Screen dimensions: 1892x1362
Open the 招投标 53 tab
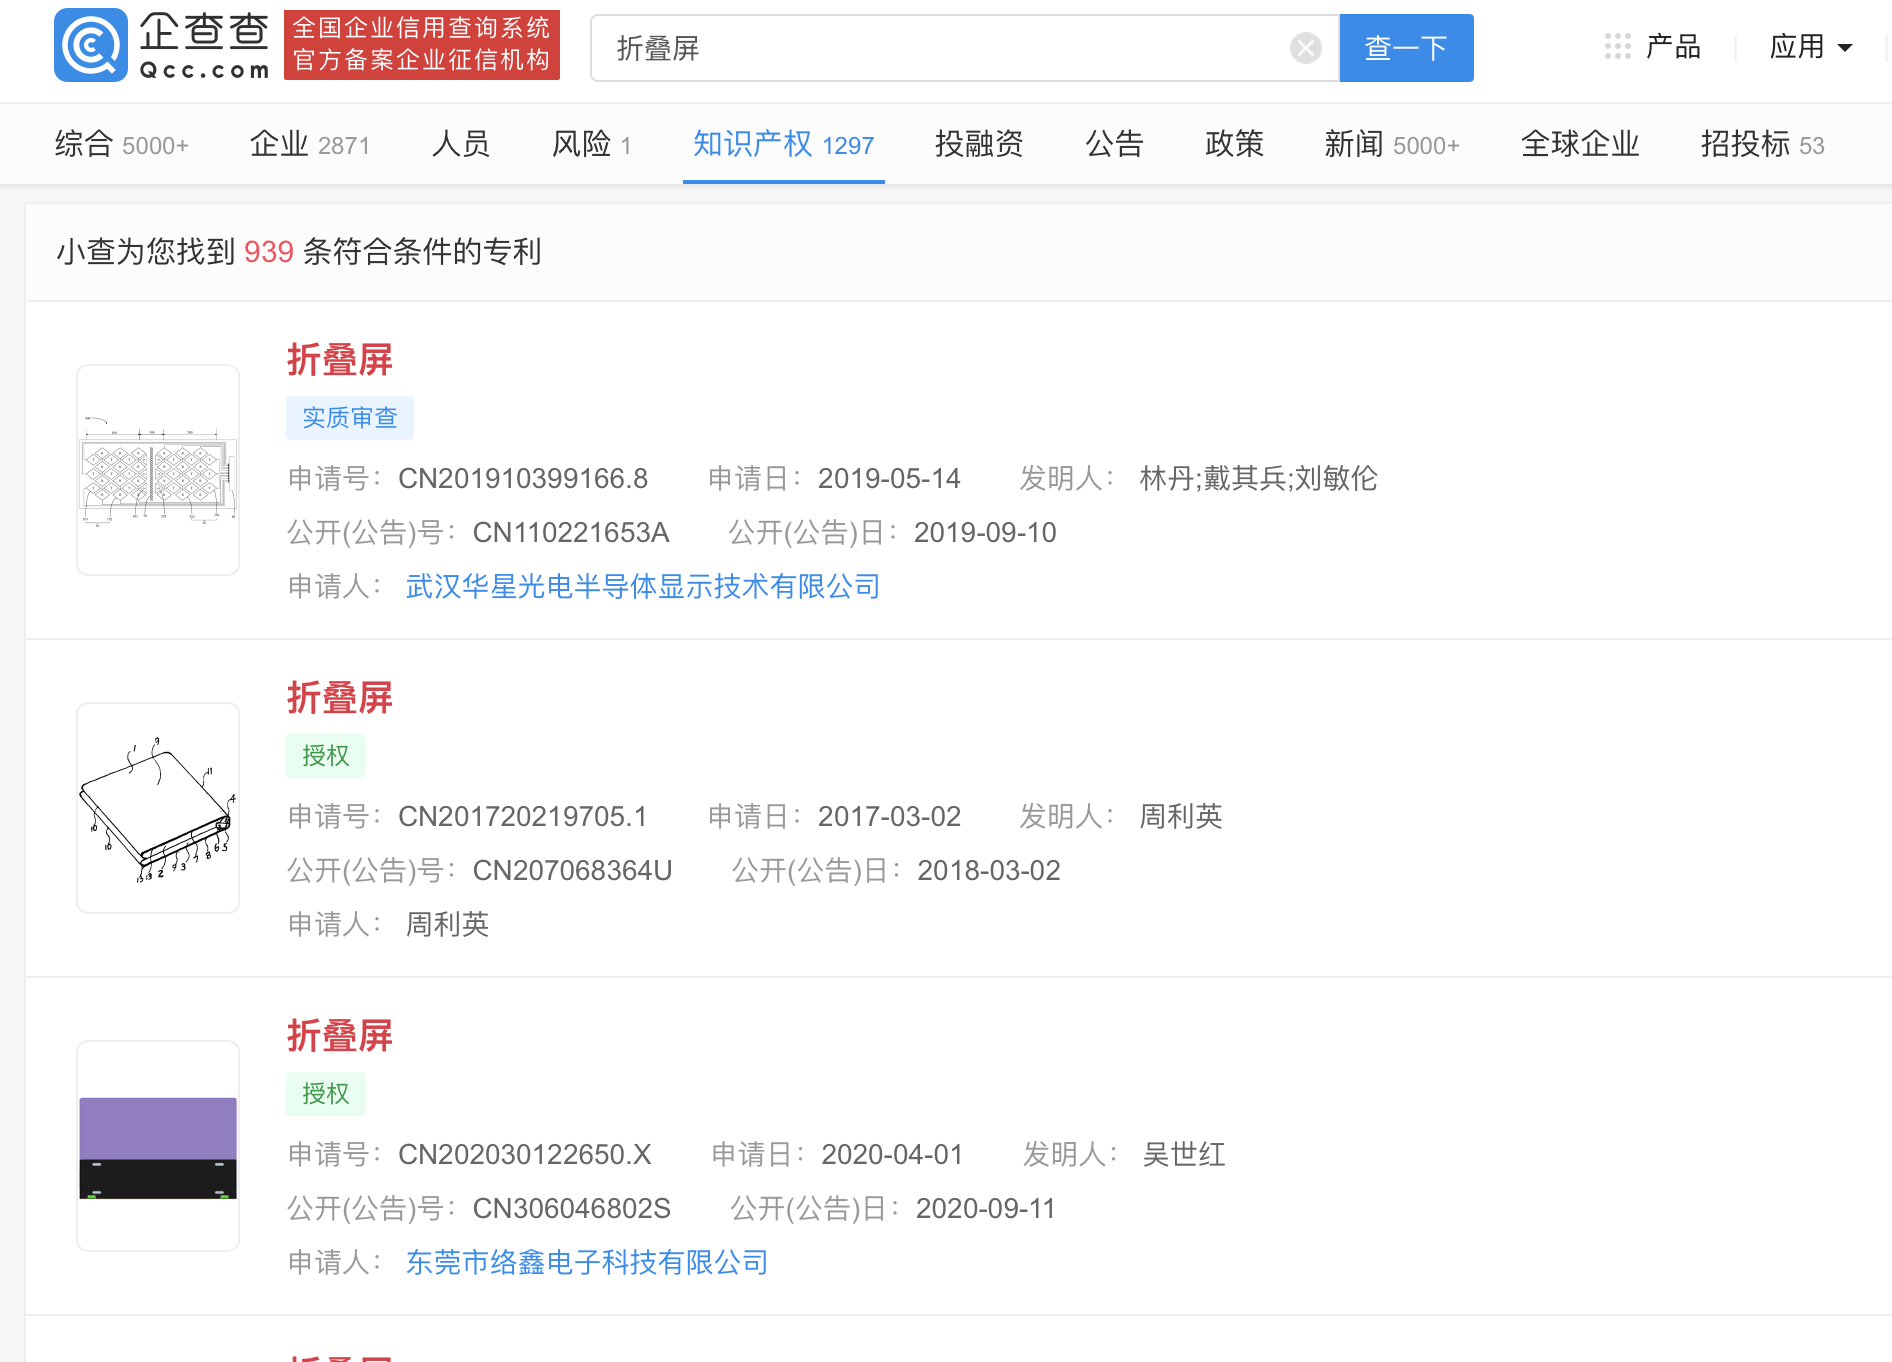[x=1763, y=144]
